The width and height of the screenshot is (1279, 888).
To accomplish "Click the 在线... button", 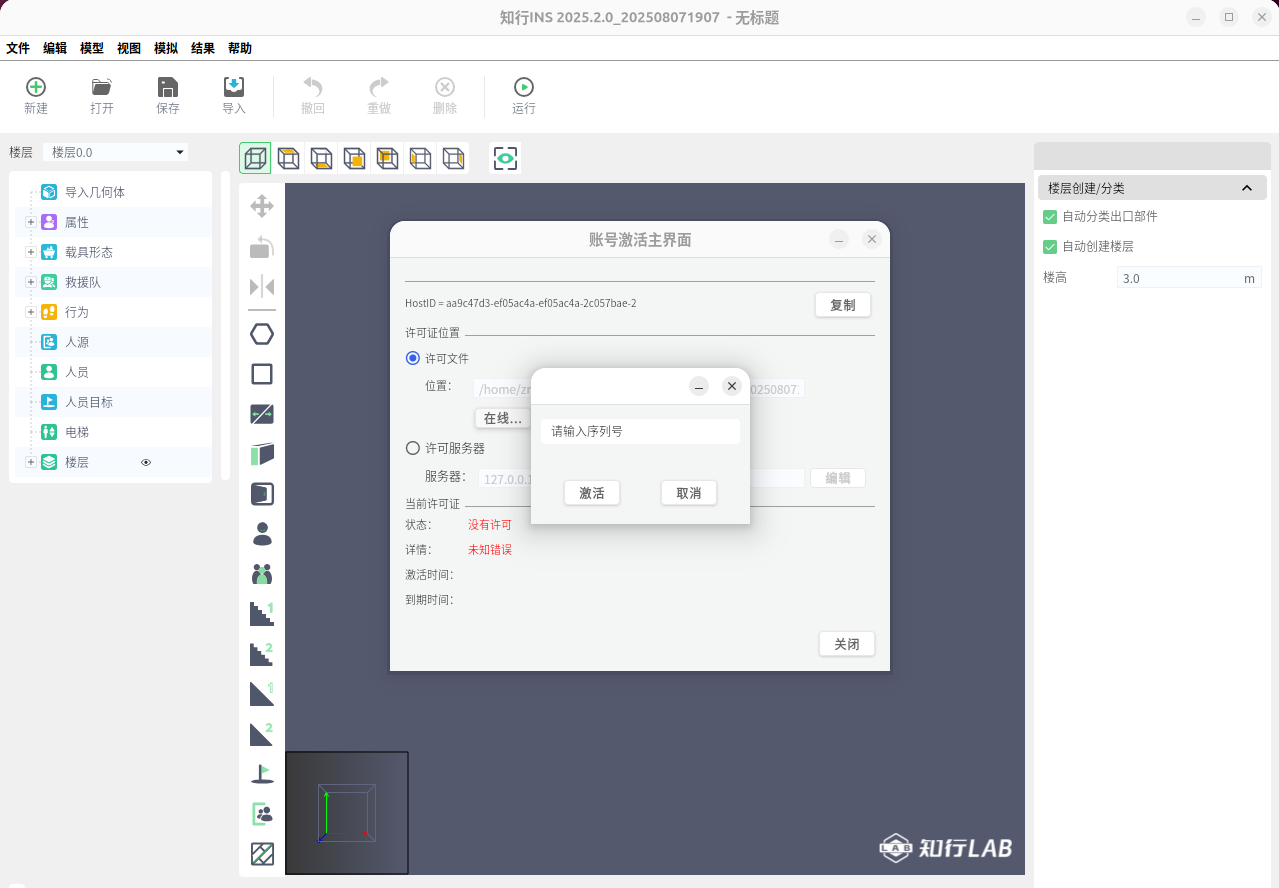I will coord(503,418).
